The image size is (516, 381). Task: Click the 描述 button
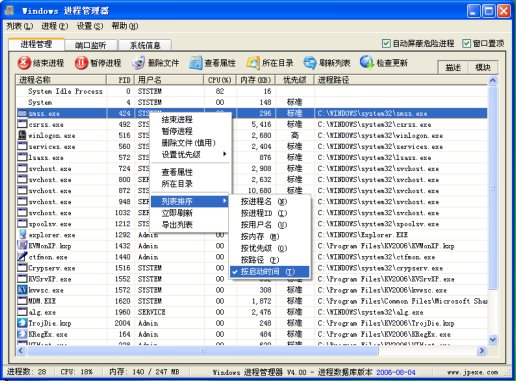pos(453,67)
